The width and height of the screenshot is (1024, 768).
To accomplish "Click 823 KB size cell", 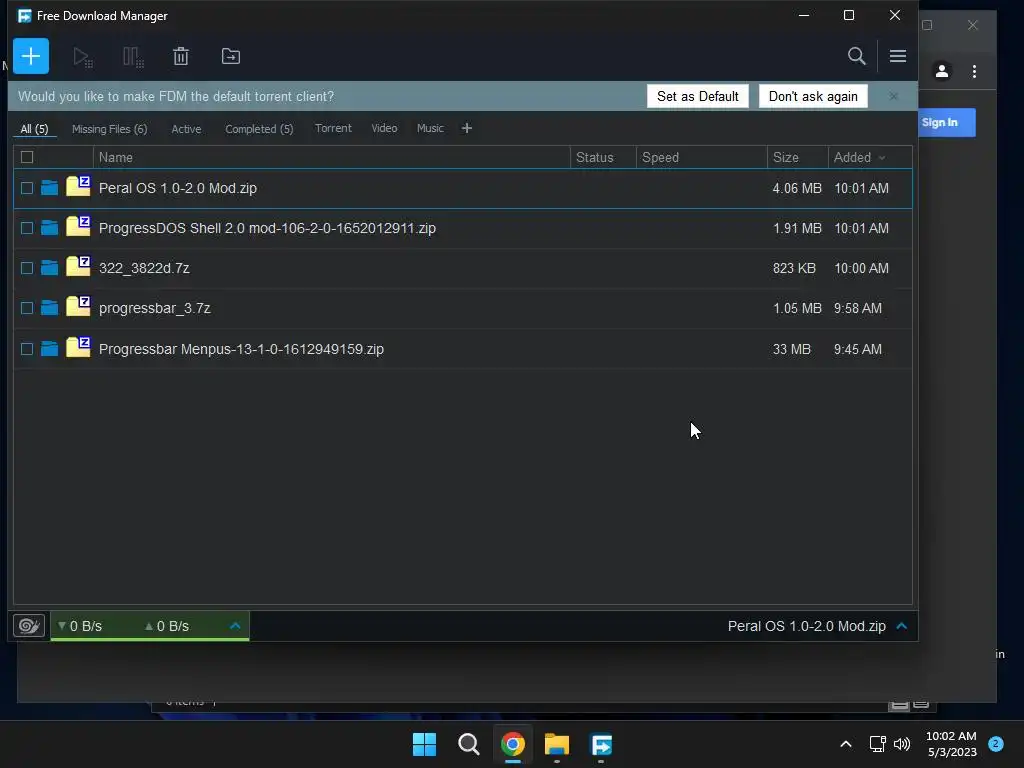I will click(x=794, y=268).
